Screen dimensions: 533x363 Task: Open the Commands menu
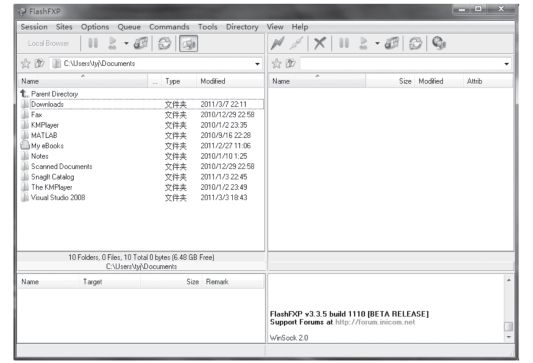pyautogui.click(x=169, y=27)
